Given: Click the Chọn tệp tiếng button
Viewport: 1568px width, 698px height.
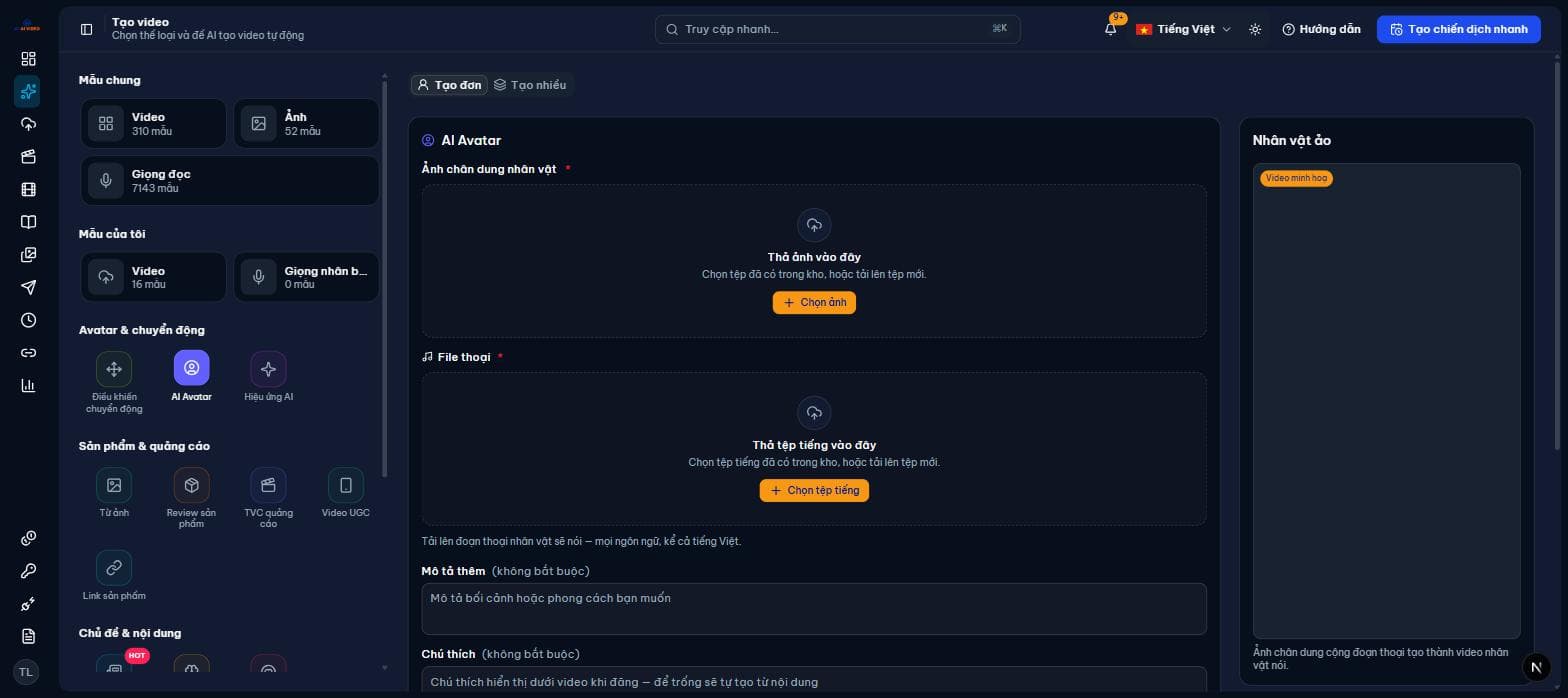Looking at the screenshot, I should click(814, 490).
